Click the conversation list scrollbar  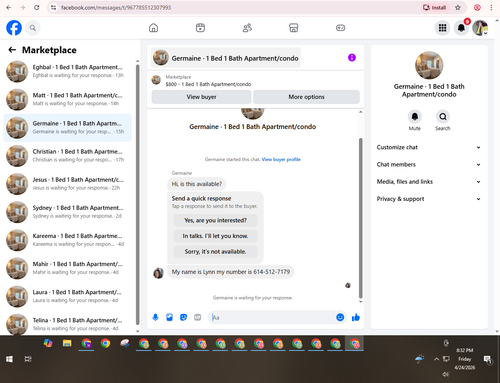tap(137, 194)
